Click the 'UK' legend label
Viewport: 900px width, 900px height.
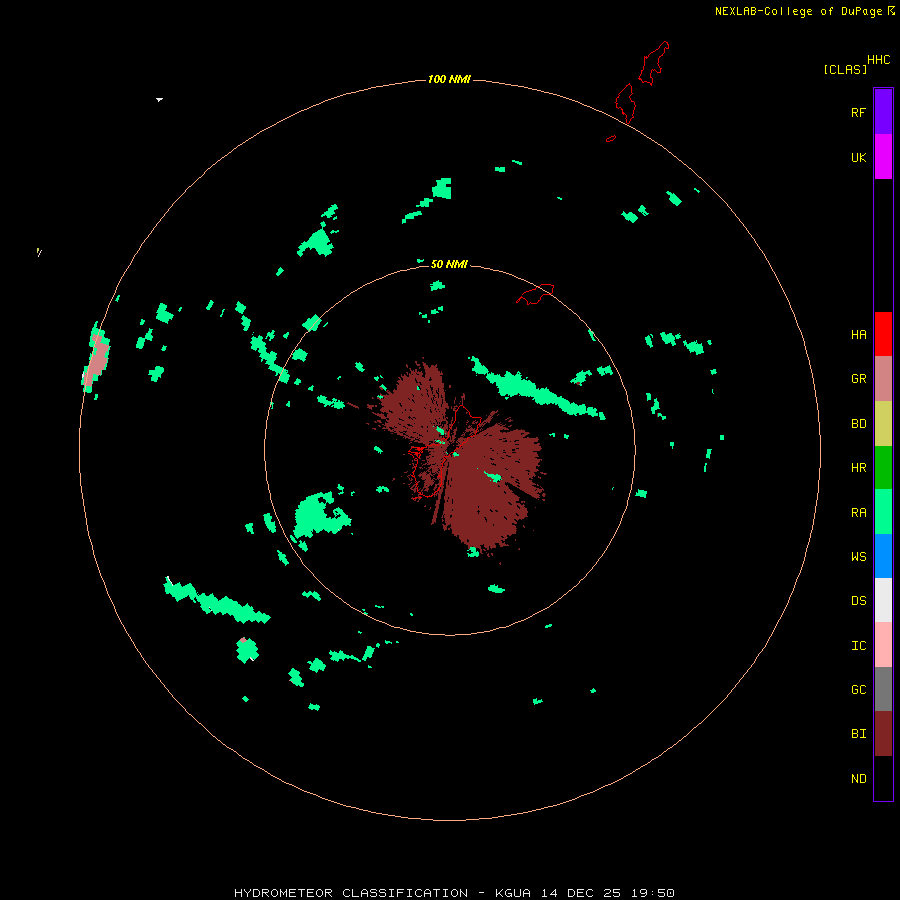point(858,157)
